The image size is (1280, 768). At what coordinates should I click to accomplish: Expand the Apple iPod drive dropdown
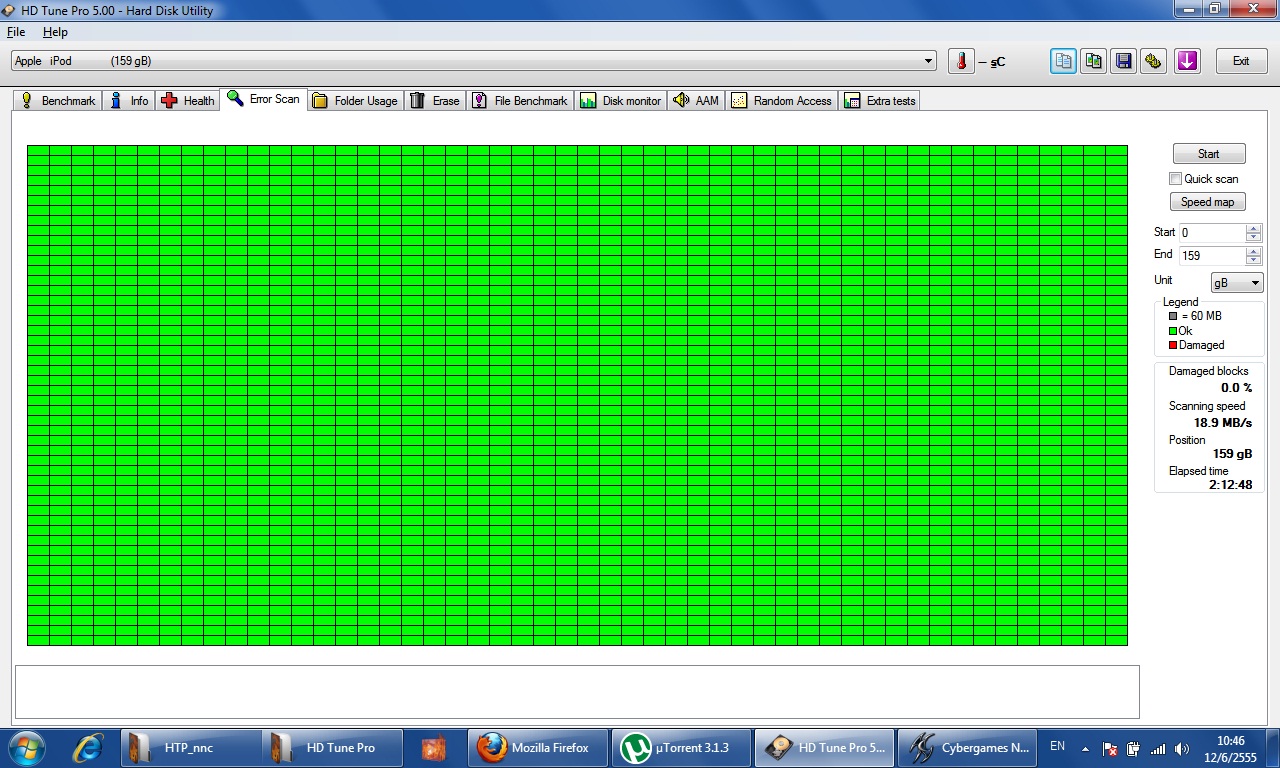929,61
